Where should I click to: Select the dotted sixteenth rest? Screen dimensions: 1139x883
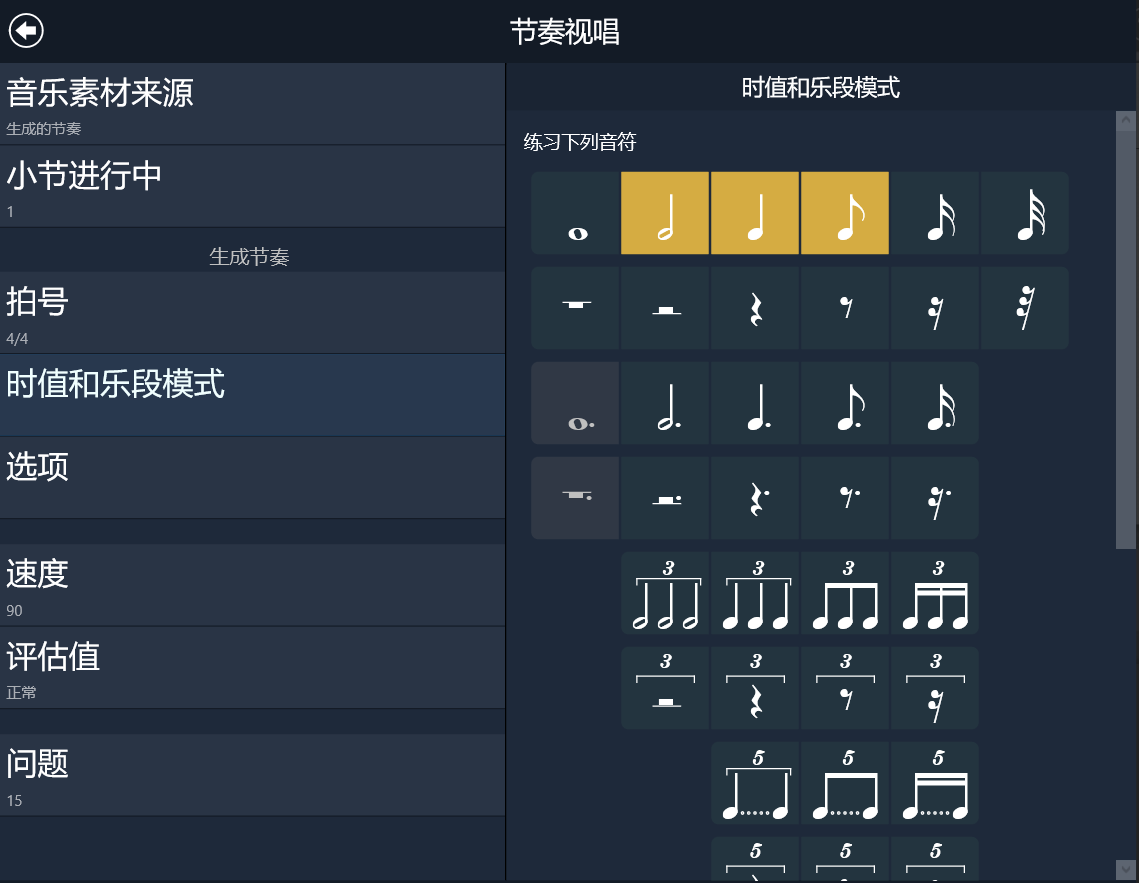coord(935,498)
